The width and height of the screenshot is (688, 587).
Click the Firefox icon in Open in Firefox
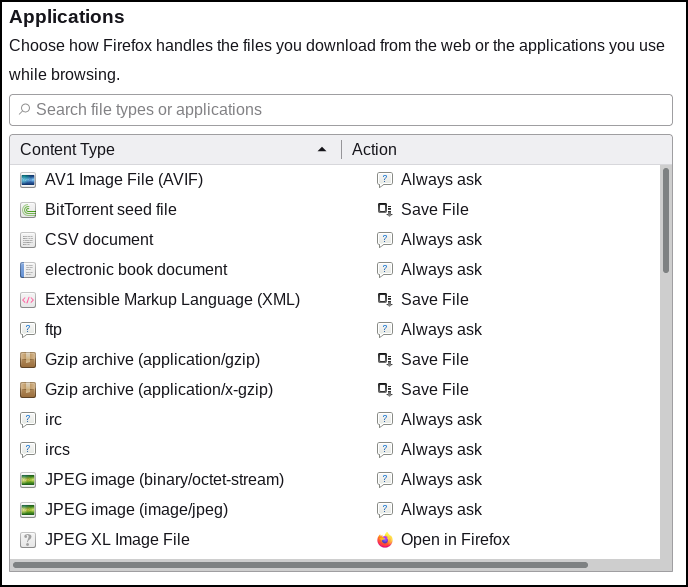coord(385,540)
